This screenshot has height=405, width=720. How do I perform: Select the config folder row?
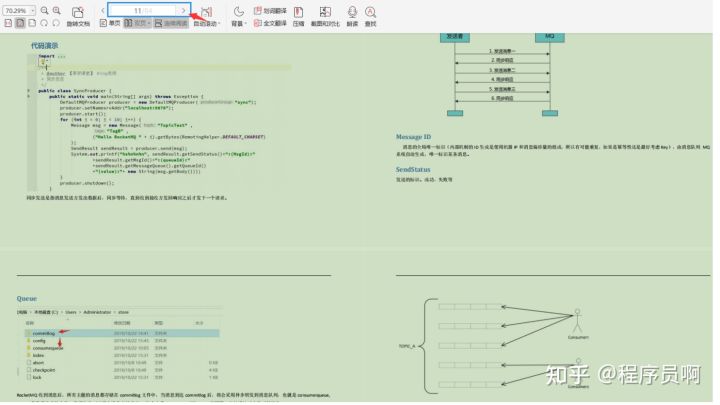coord(122,341)
